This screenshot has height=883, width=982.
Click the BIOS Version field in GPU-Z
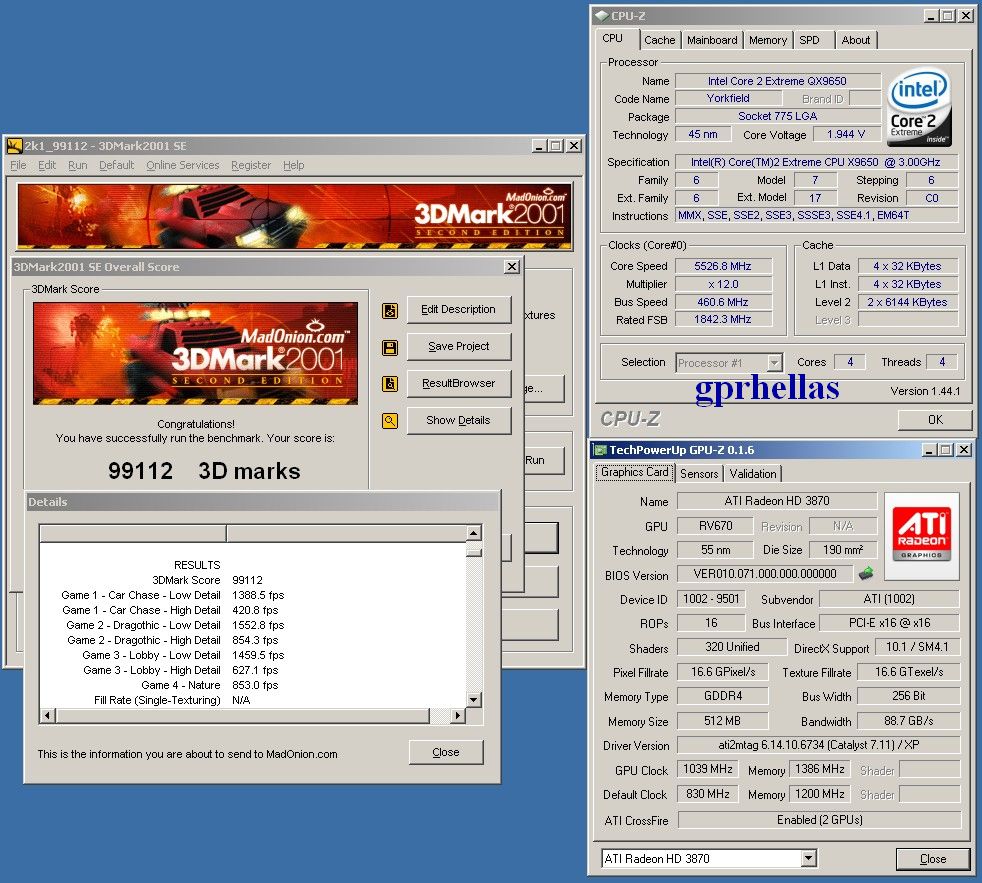click(765, 574)
